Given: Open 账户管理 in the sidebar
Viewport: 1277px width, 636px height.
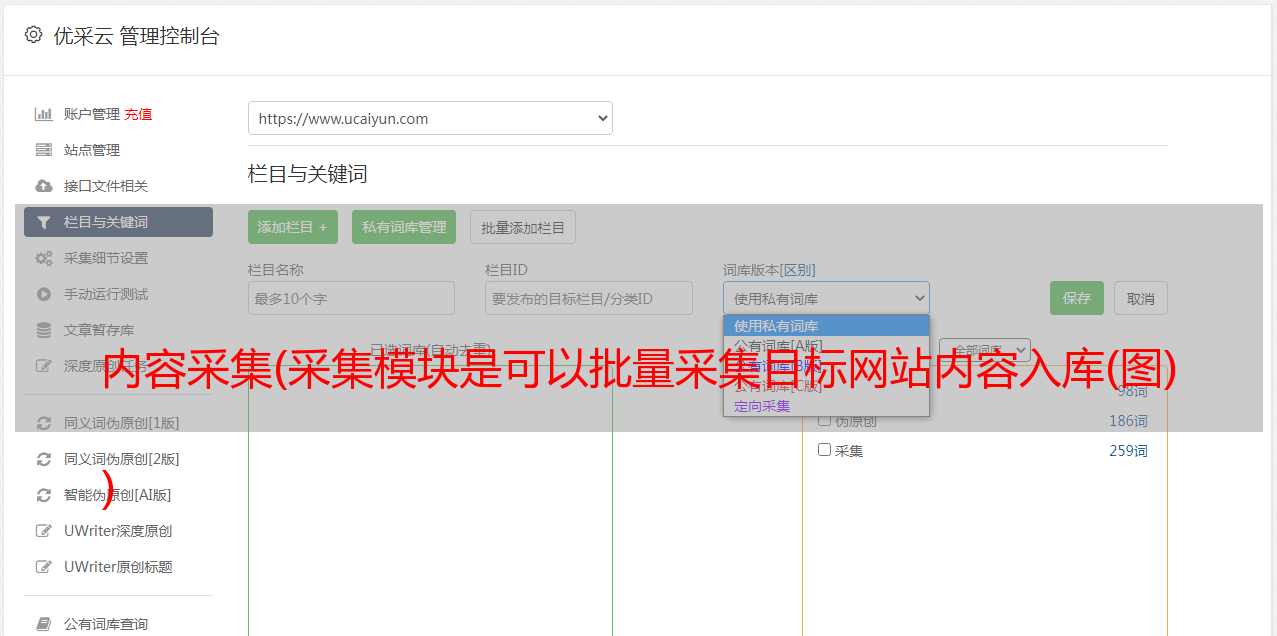Looking at the screenshot, I should (92, 114).
